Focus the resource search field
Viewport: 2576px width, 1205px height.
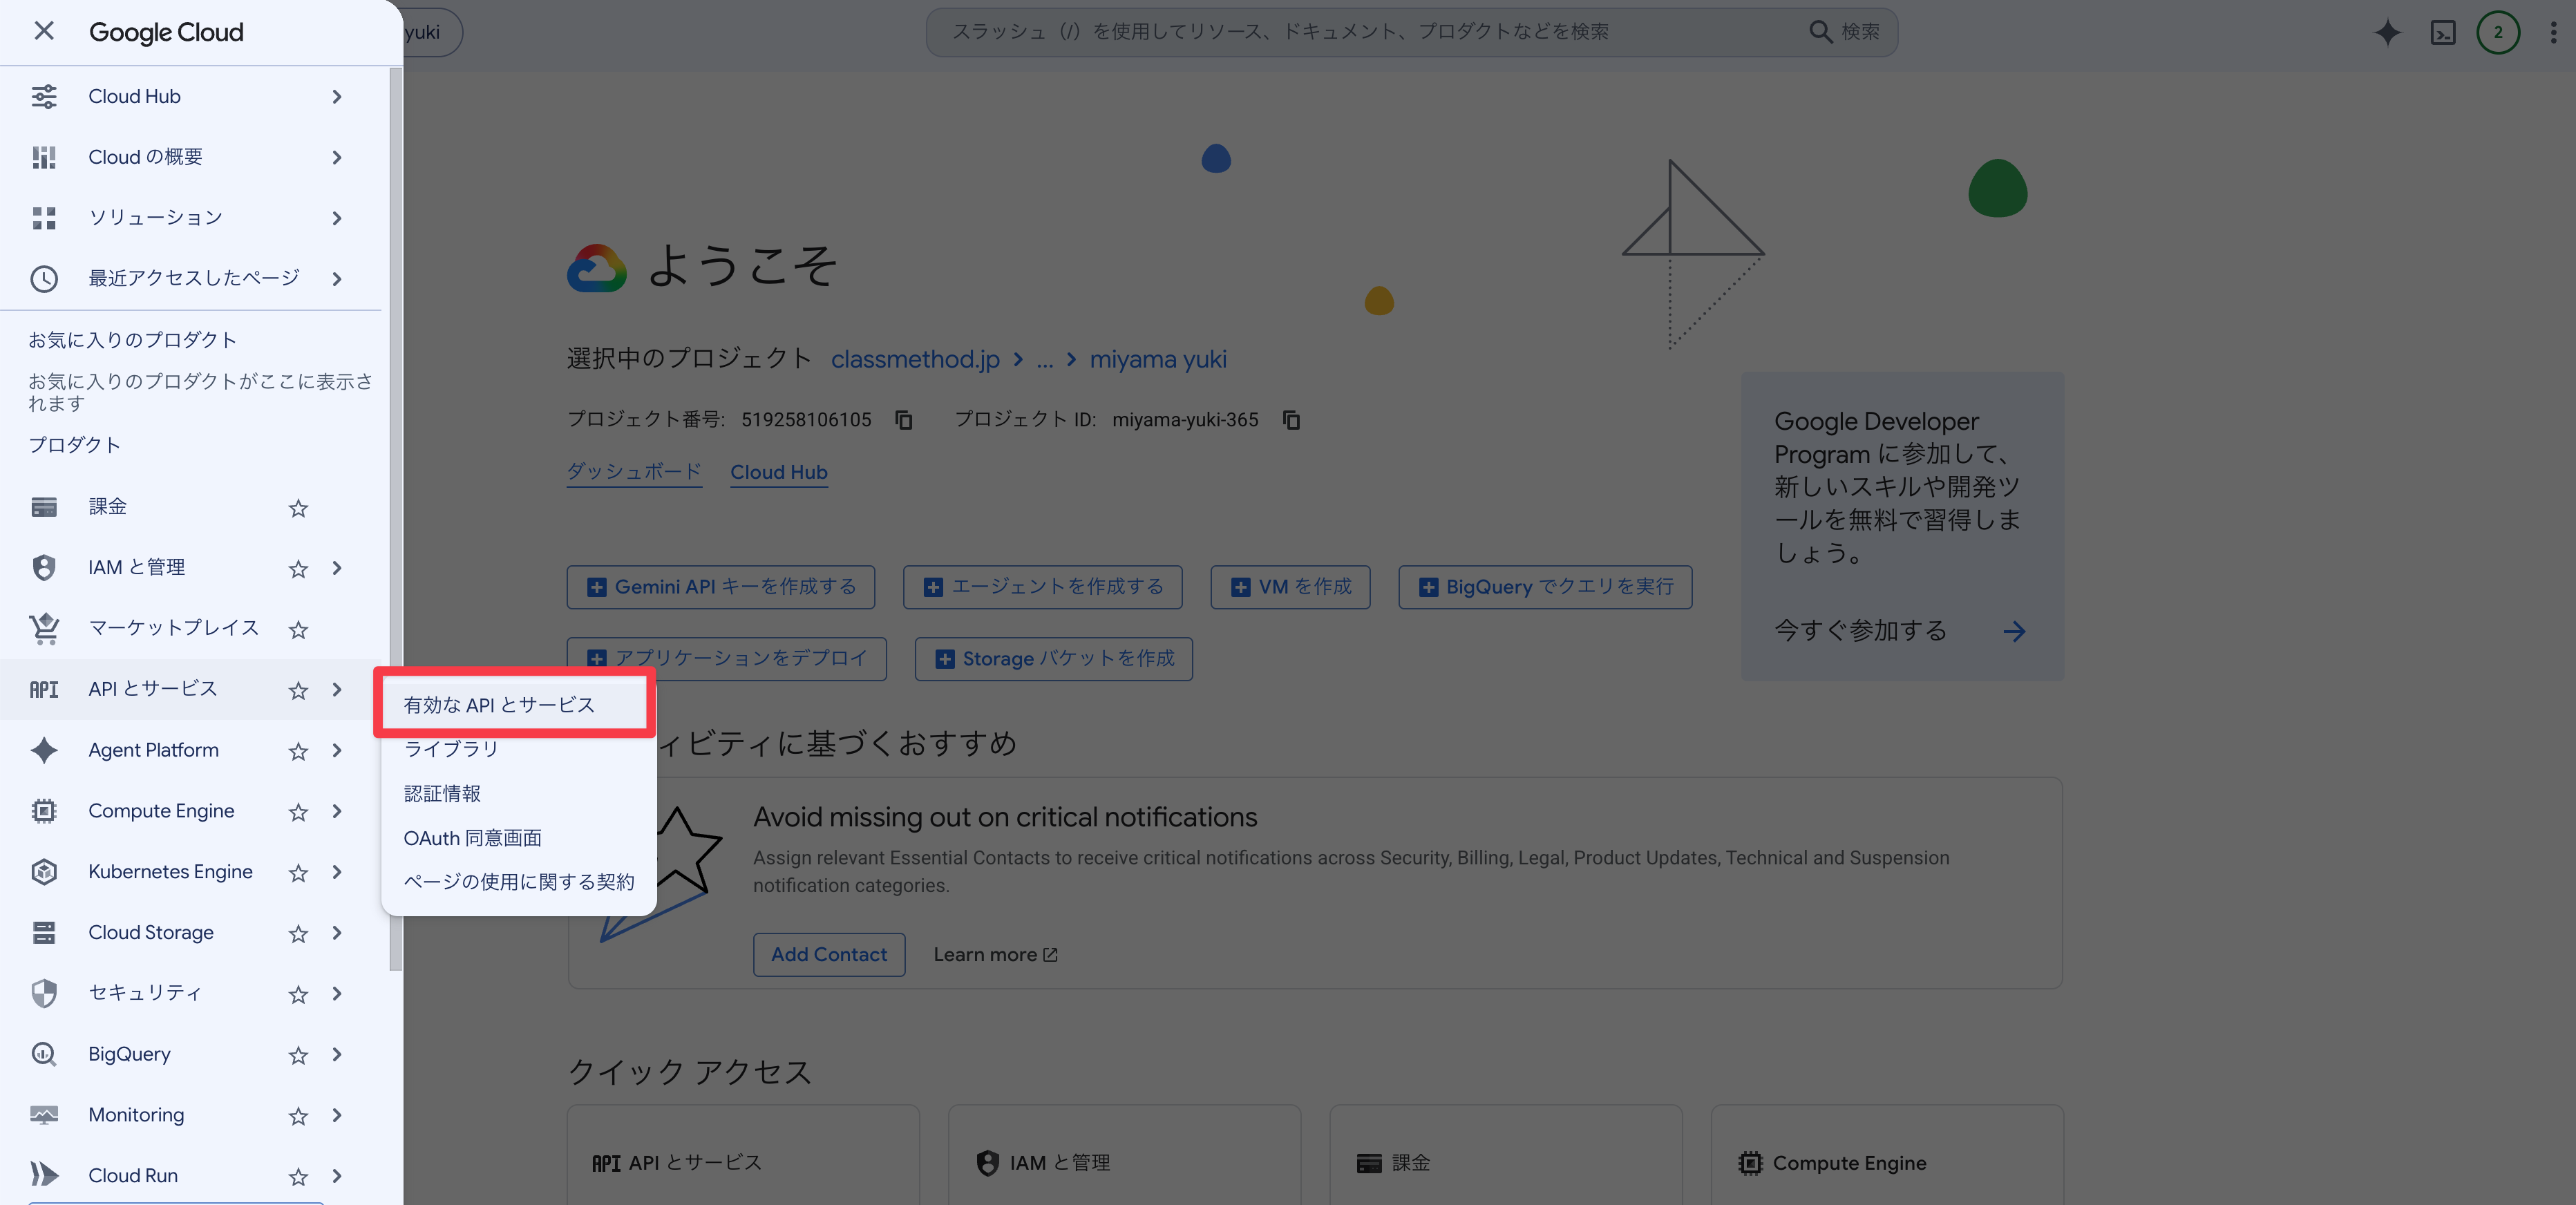point(1365,31)
